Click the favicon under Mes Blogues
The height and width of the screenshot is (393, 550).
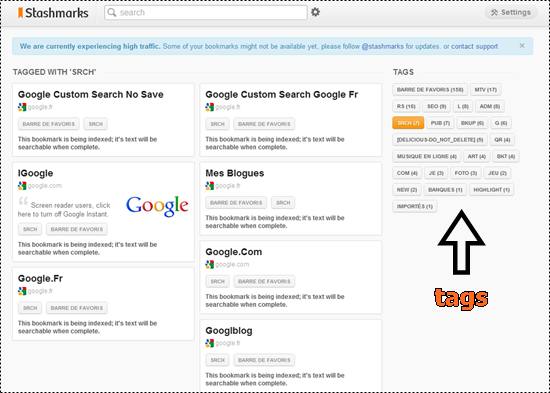point(210,186)
